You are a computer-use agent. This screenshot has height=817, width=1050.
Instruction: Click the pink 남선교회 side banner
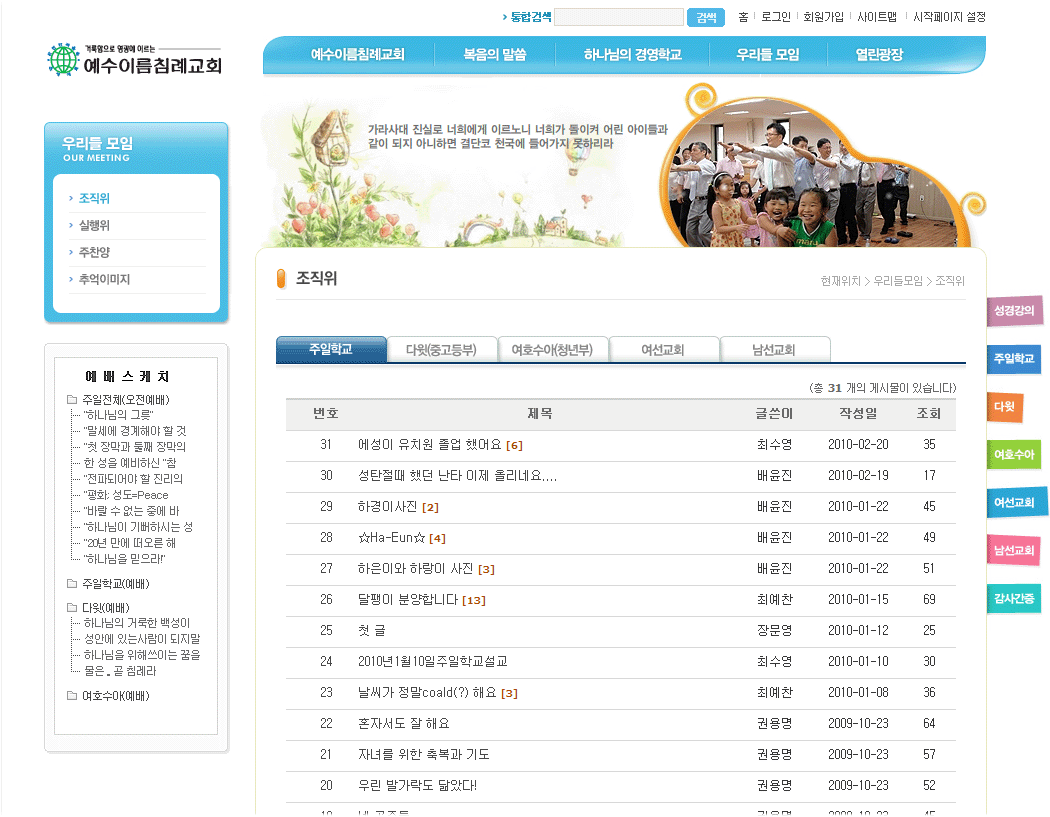tap(1014, 550)
